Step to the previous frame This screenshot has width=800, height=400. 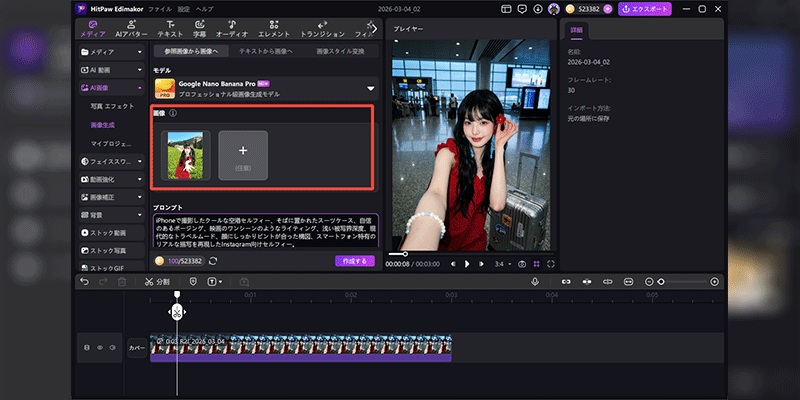pos(453,264)
